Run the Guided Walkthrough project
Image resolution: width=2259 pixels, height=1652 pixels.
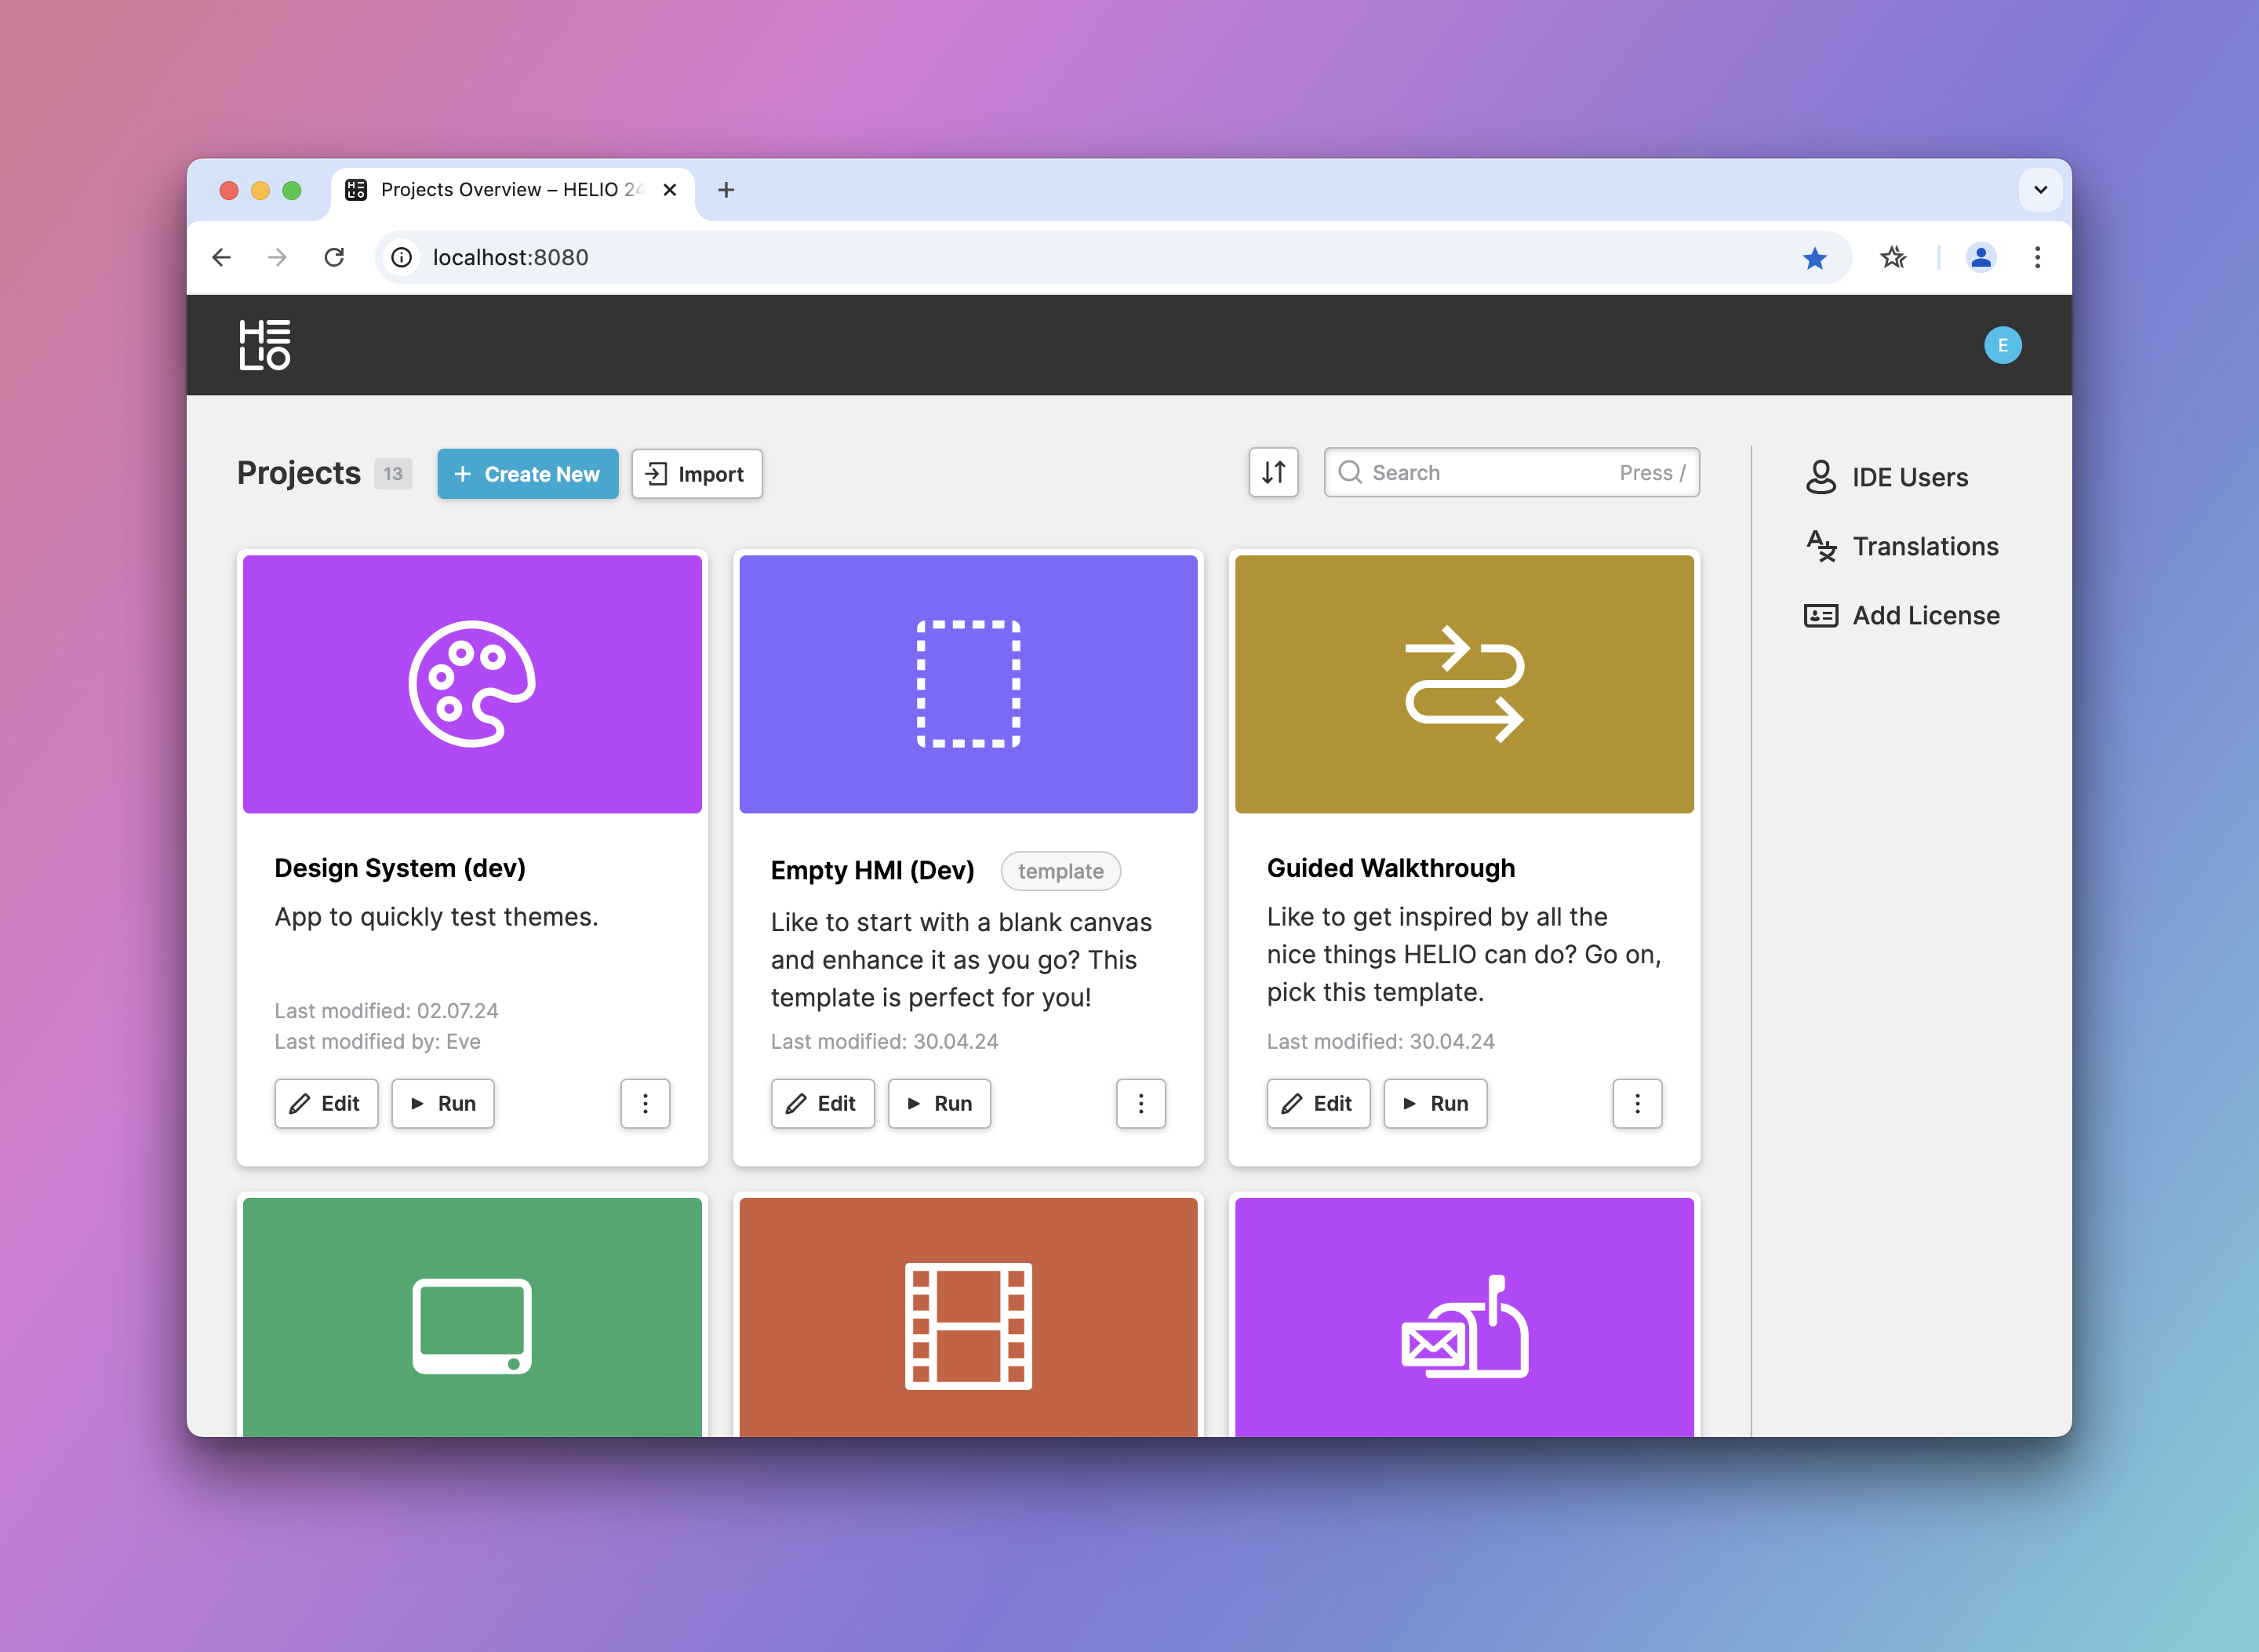click(1434, 1103)
